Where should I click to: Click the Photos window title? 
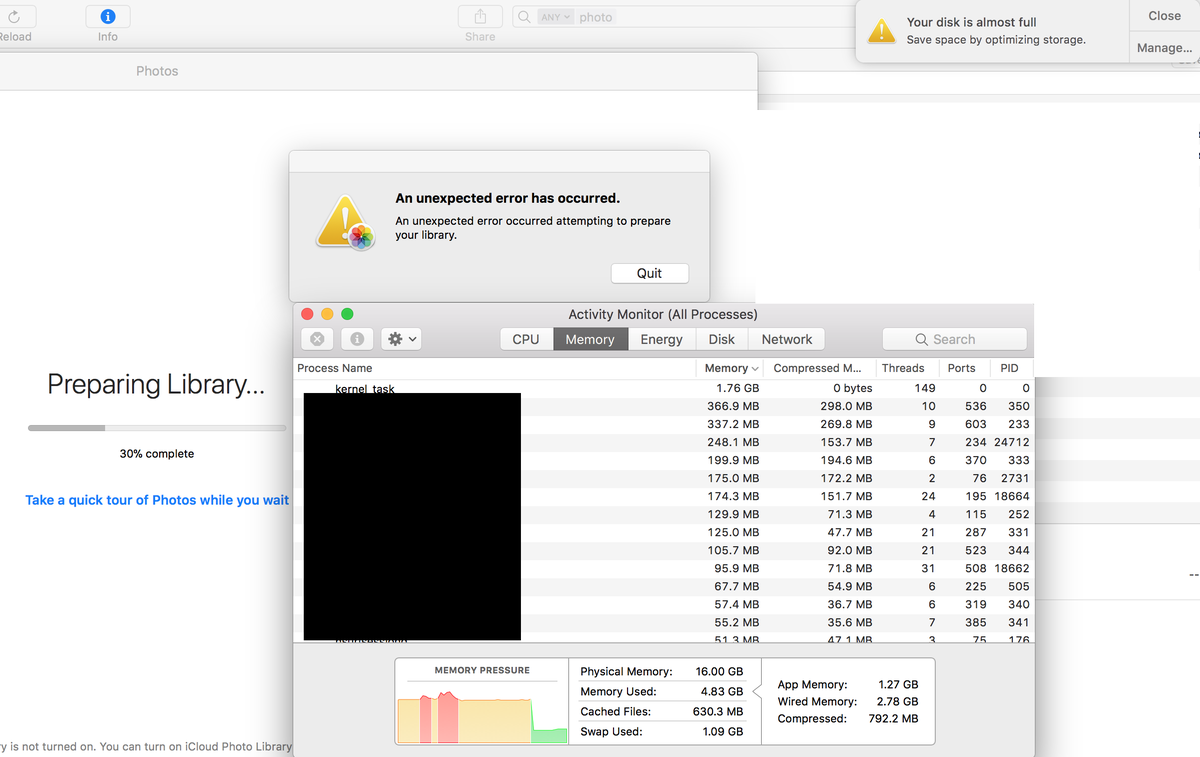click(157, 71)
